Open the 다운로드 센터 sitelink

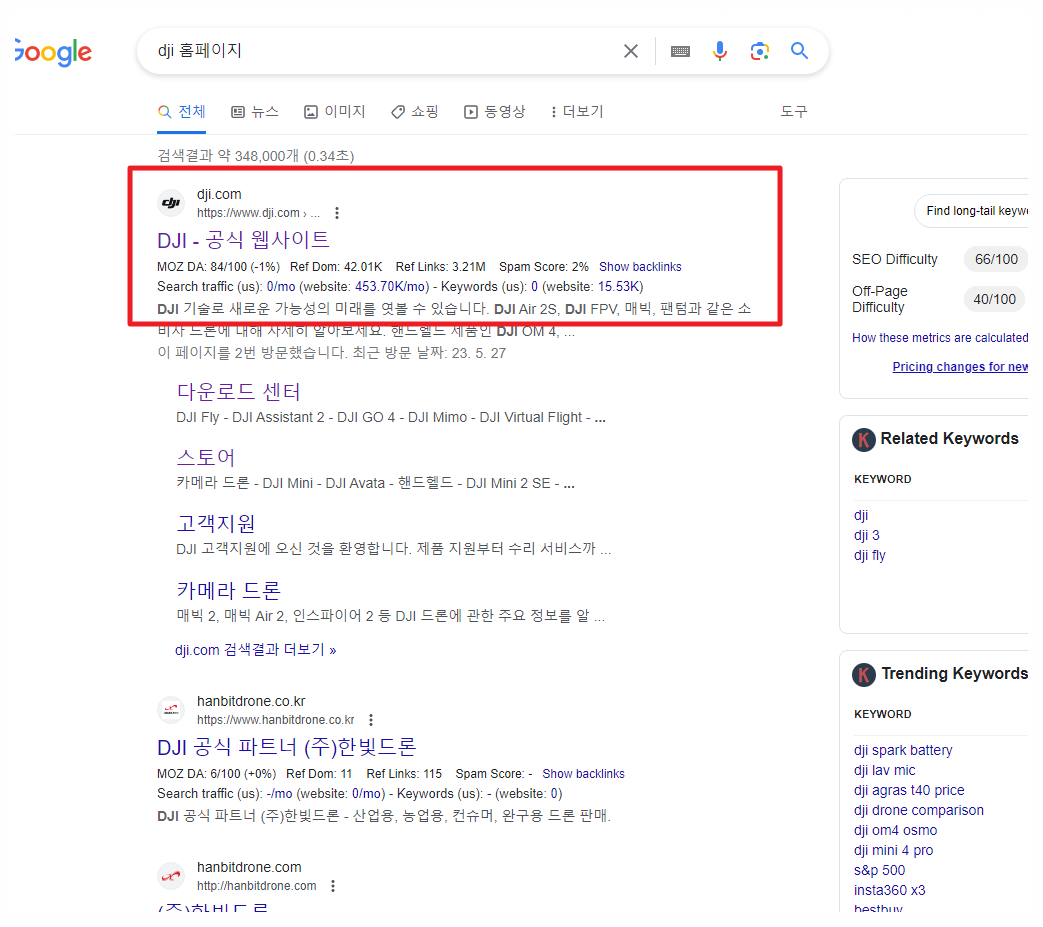(238, 392)
